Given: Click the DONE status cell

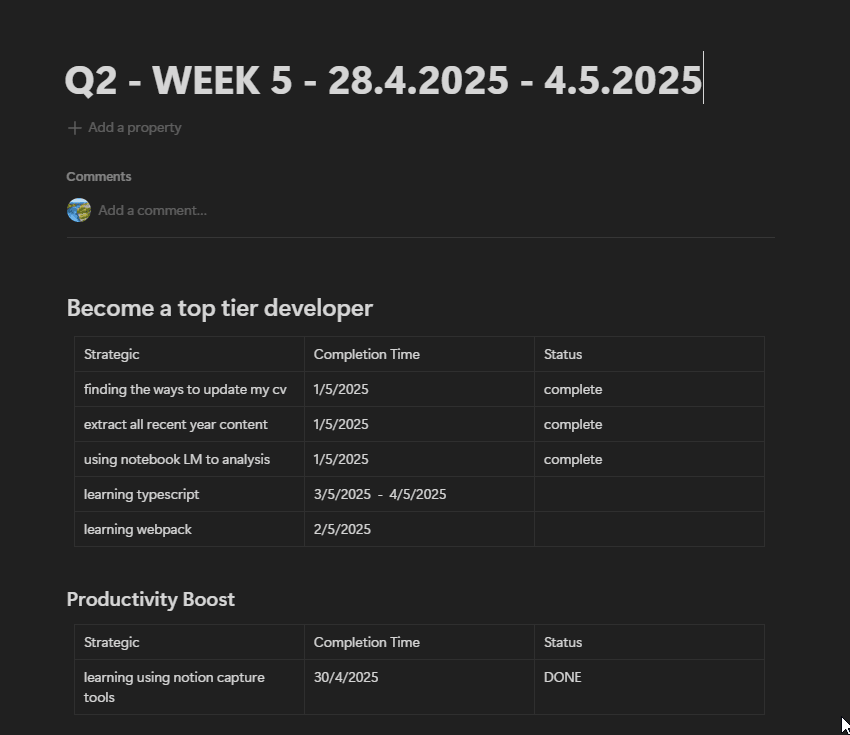Looking at the screenshot, I should (562, 677).
